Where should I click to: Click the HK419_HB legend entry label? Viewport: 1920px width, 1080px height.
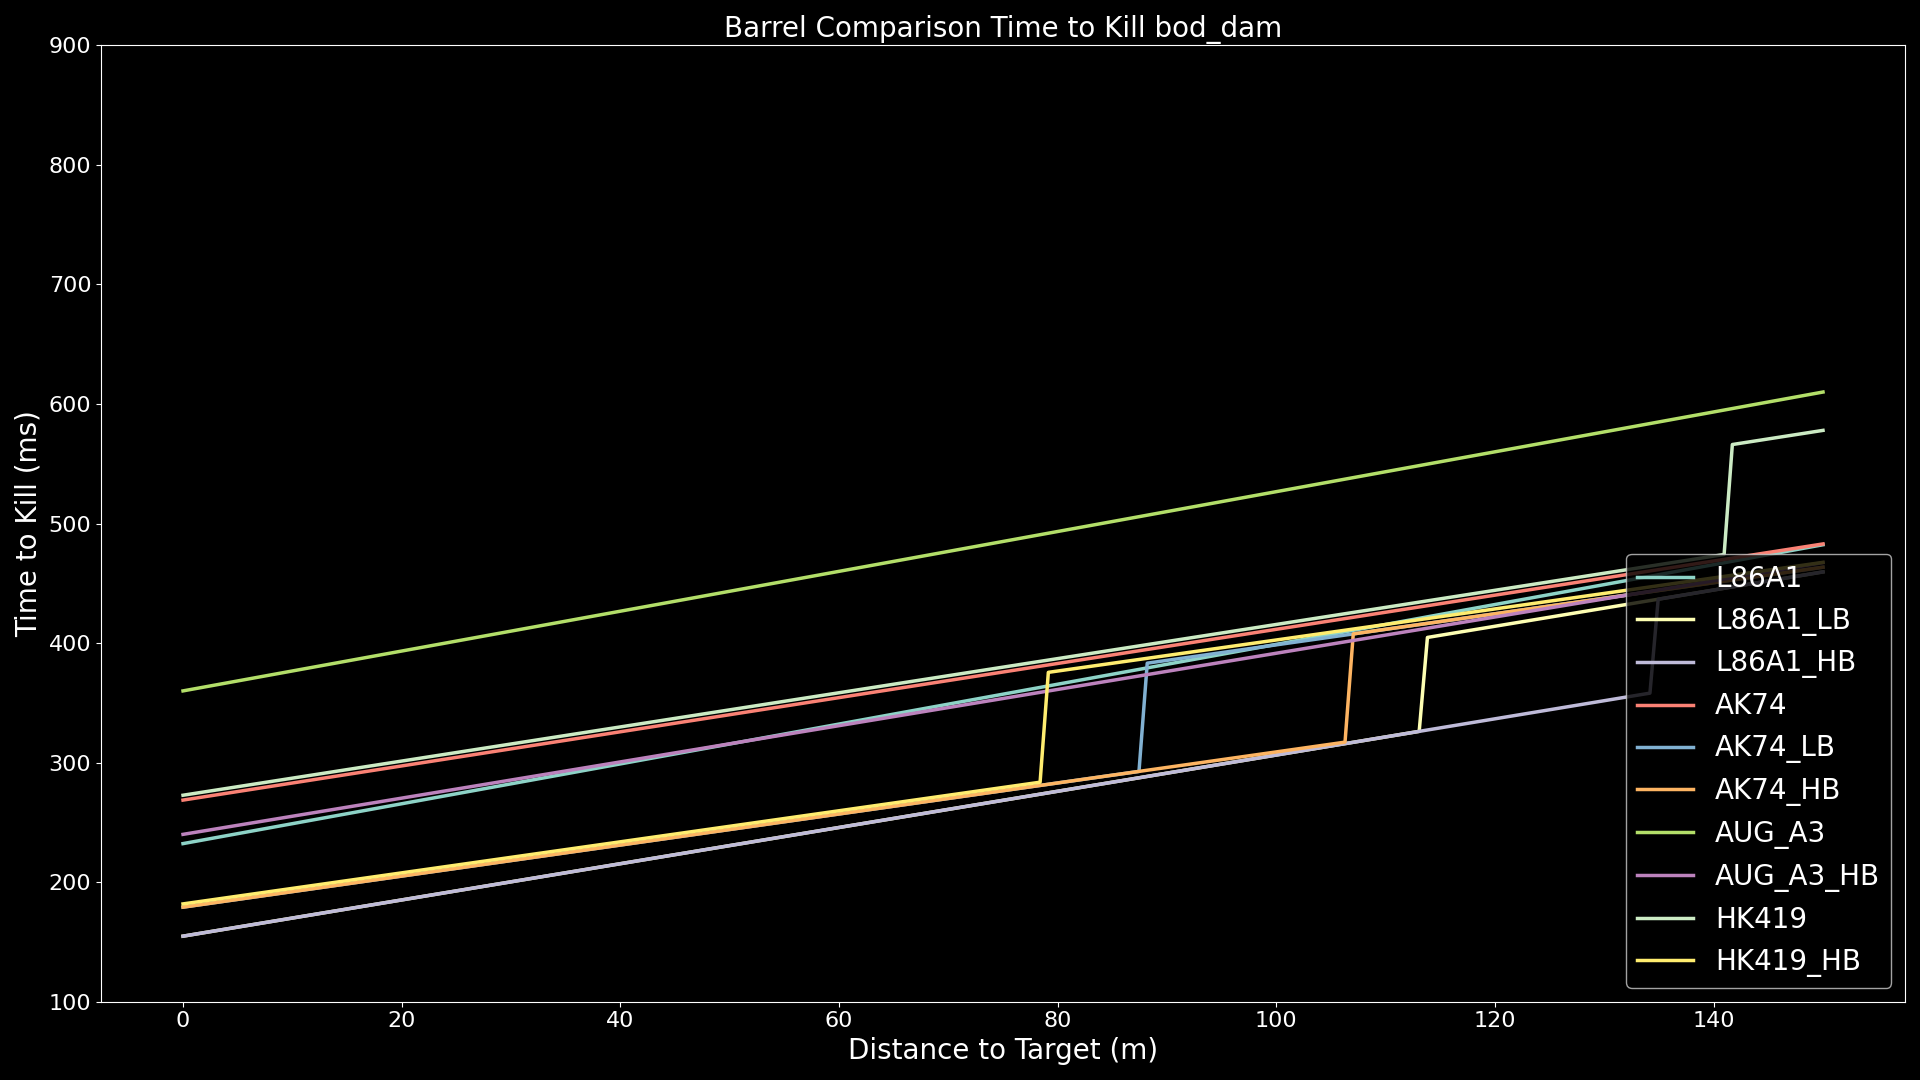point(1787,961)
